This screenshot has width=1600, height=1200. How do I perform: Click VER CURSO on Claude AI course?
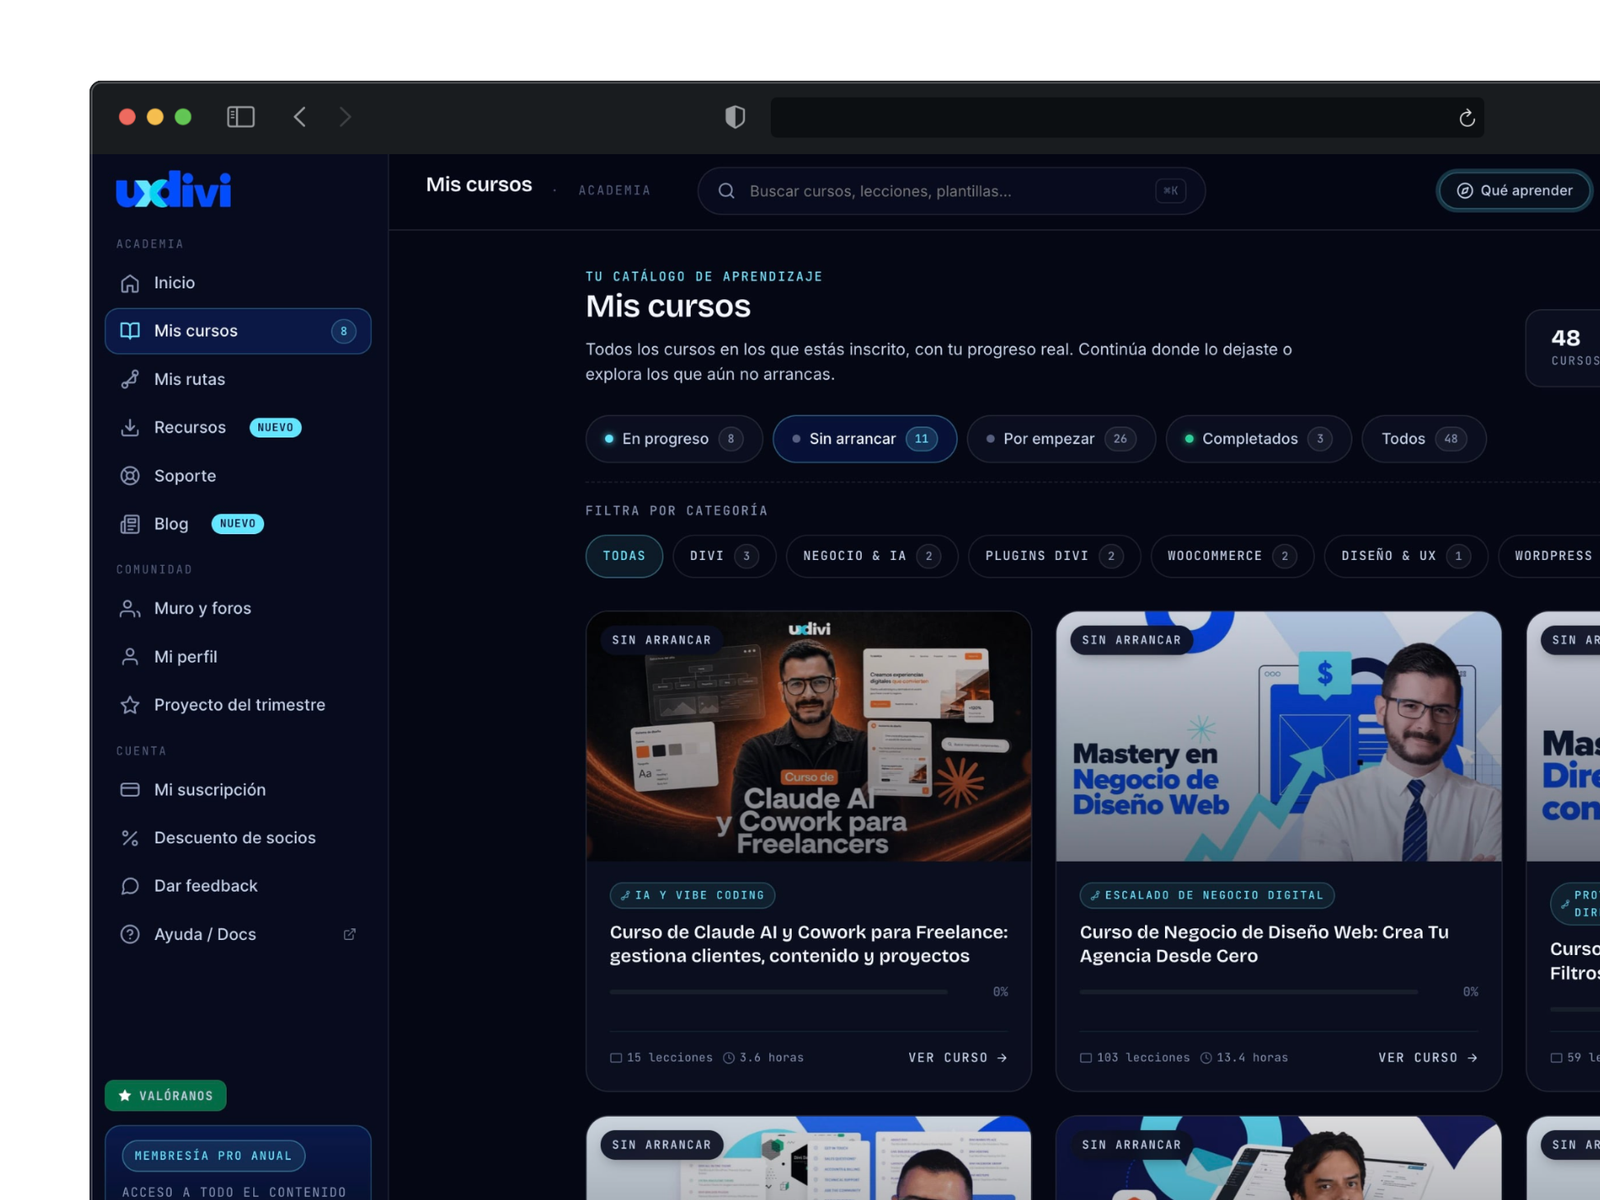pos(958,1058)
